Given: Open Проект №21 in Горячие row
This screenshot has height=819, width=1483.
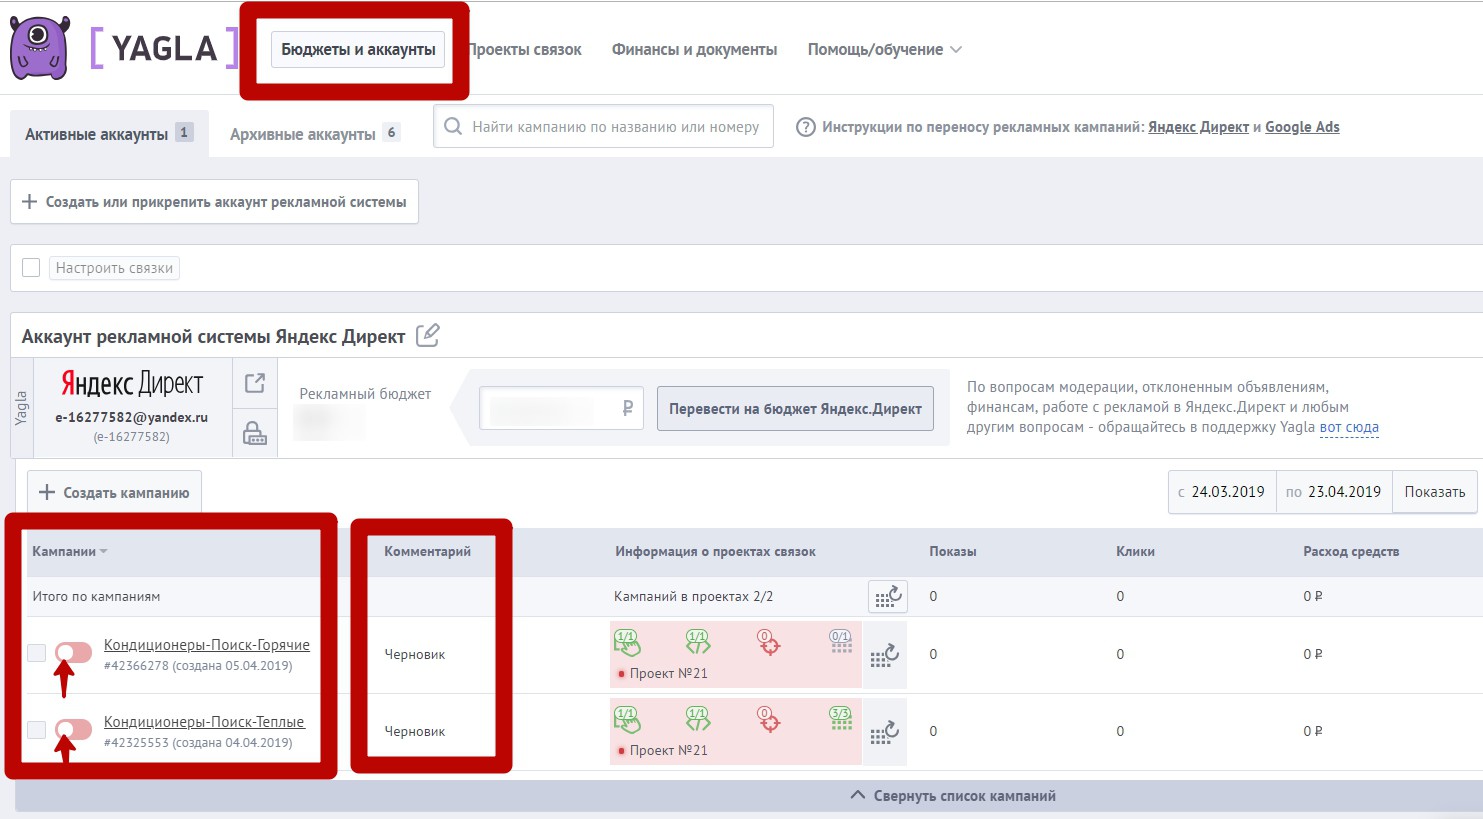Looking at the screenshot, I should click(668, 674).
